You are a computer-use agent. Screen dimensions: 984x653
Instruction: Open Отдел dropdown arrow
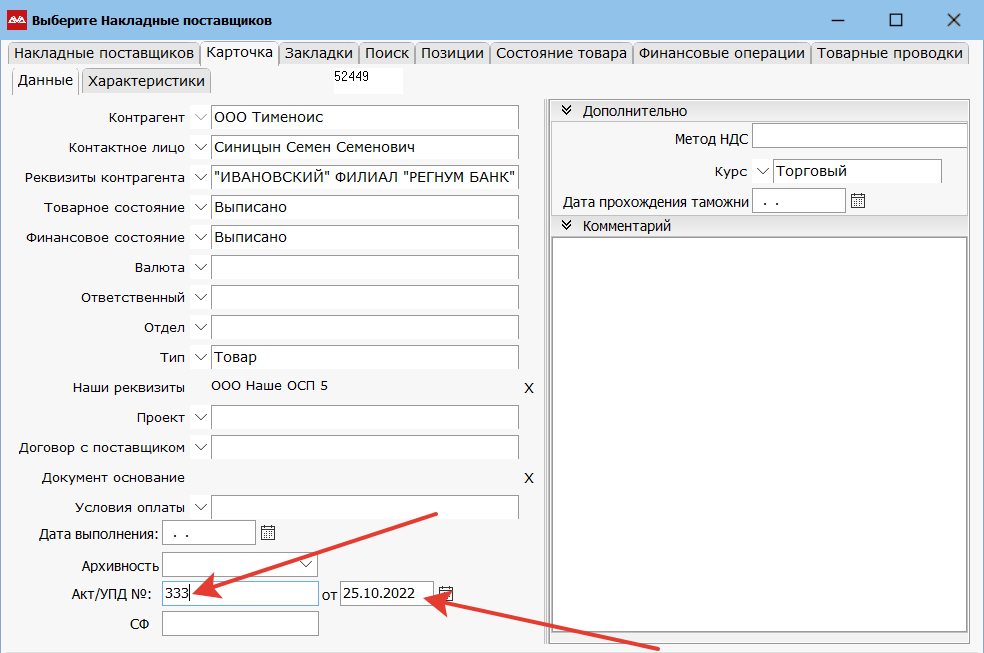[x=200, y=327]
